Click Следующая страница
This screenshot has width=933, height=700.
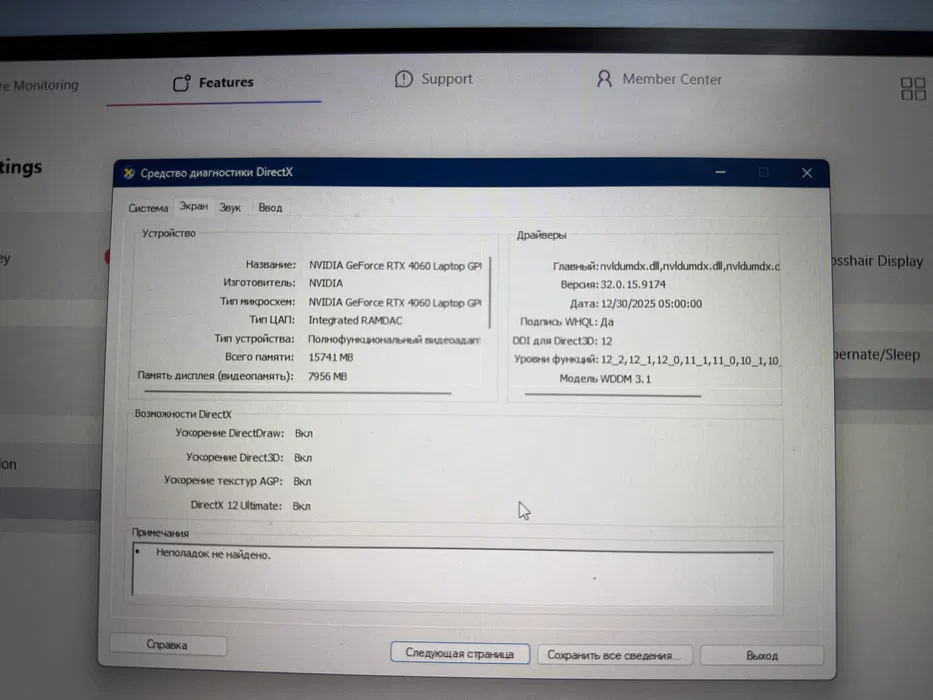click(459, 652)
